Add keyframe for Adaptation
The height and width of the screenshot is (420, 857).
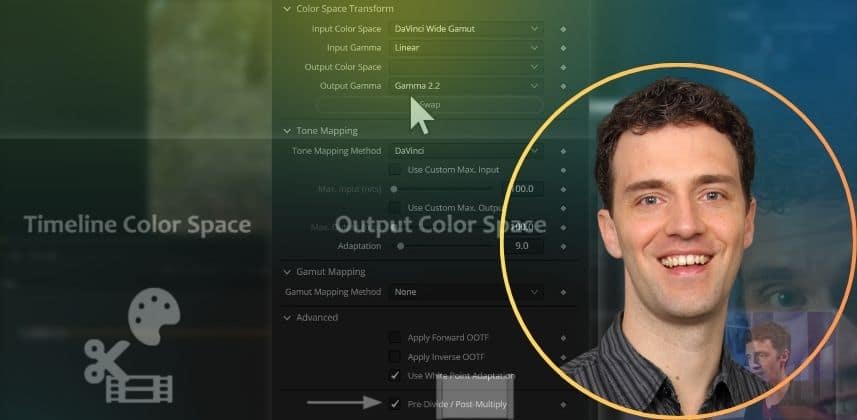[x=563, y=246]
